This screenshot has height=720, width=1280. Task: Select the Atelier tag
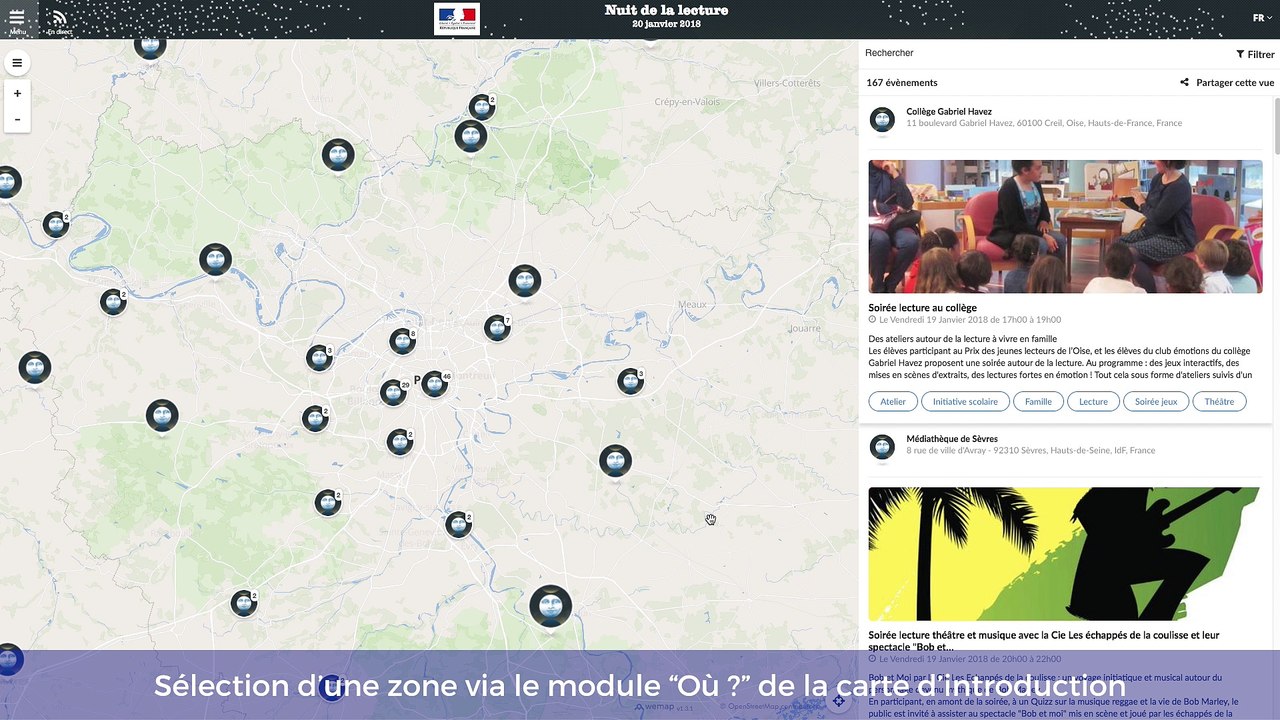coord(893,401)
